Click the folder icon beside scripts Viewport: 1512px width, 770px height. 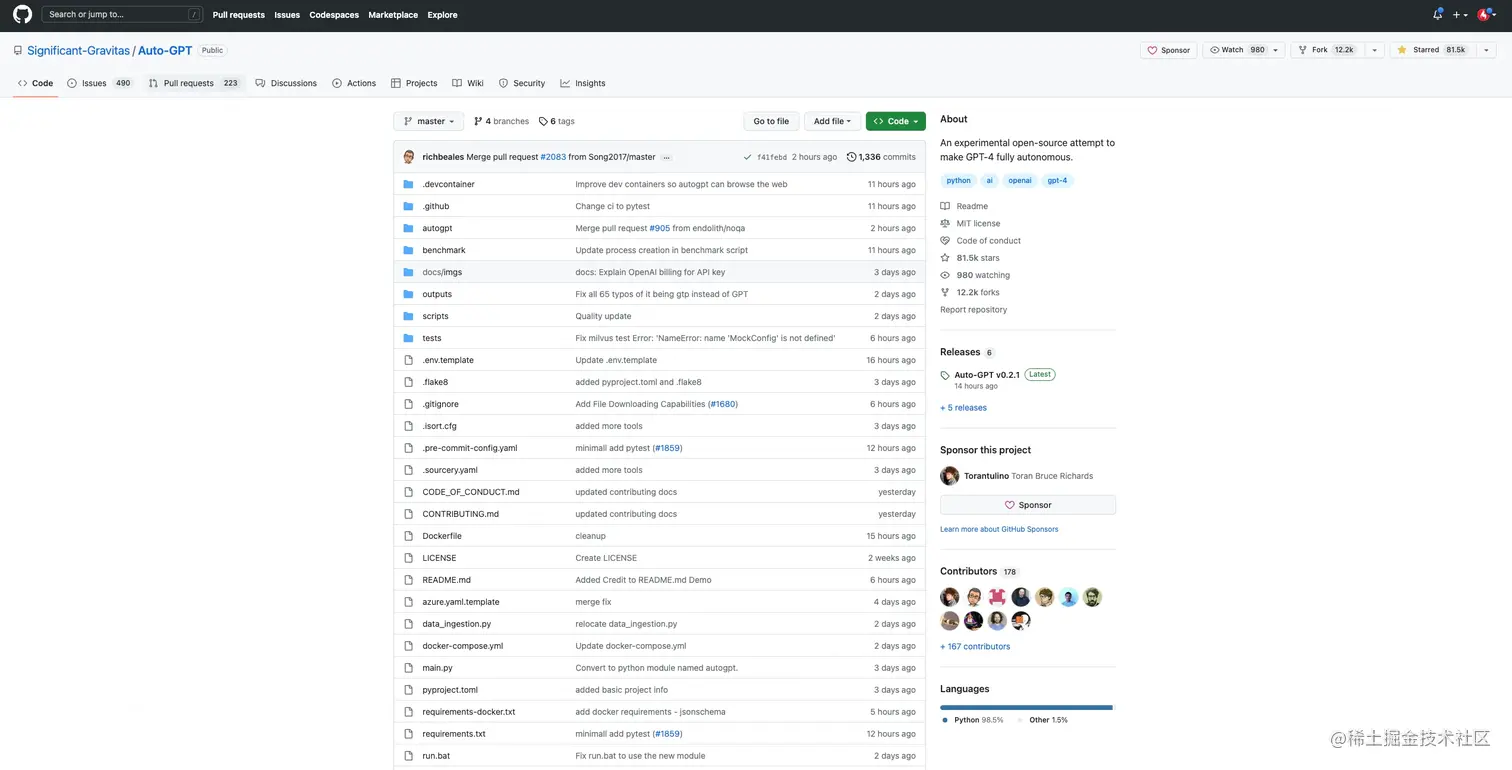coord(408,316)
